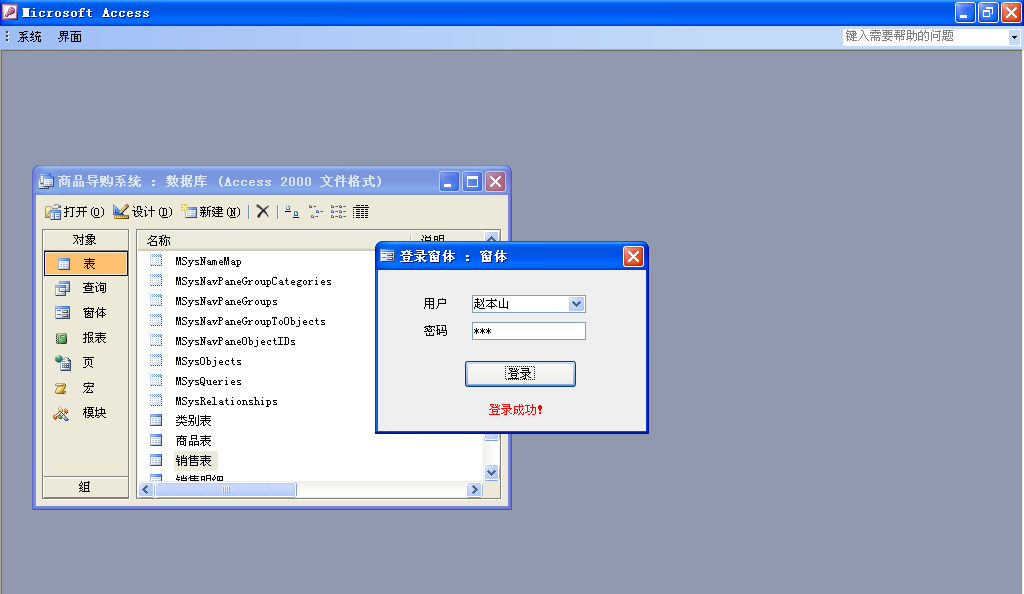Click the horizontal scrollbar thumb in database window
The width and height of the screenshot is (1024, 594).
(225, 490)
